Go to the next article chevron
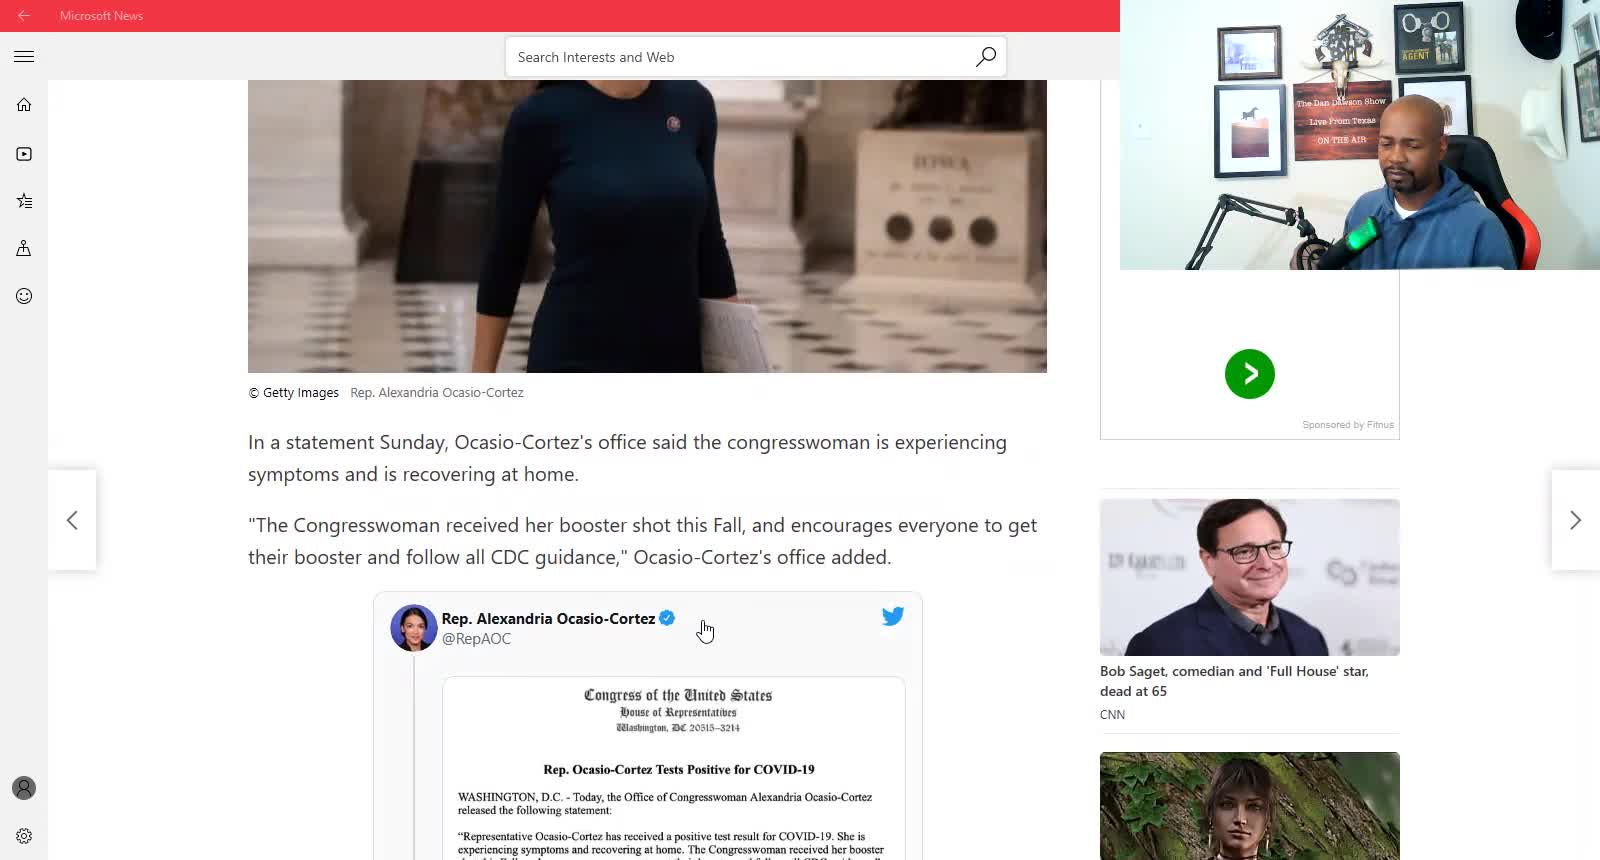Viewport: 1600px width, 860px height. pyautogui.click(x=1575, y=520)
